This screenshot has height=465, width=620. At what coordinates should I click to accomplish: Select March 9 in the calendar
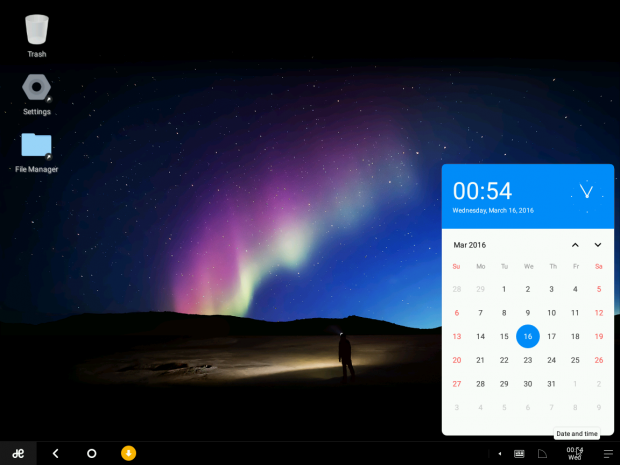click(x=527, y=313)
